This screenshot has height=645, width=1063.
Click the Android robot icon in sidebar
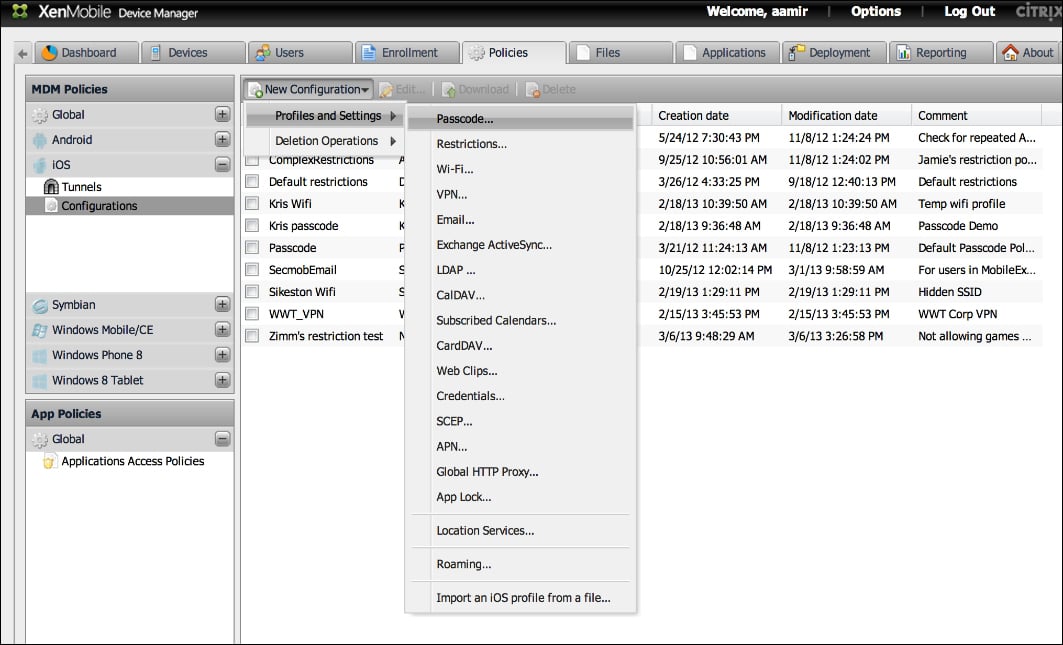(40, 140)
